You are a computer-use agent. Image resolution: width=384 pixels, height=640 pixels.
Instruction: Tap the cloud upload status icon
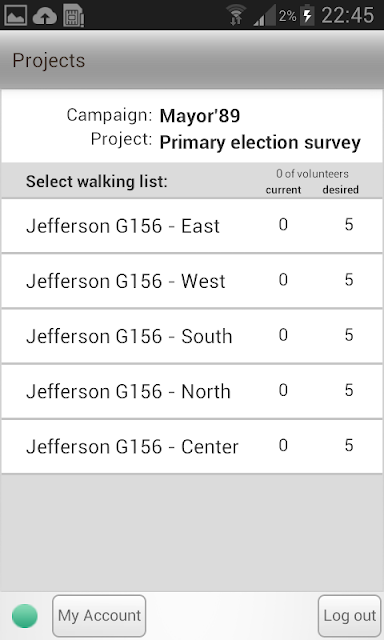pos(45,16)
